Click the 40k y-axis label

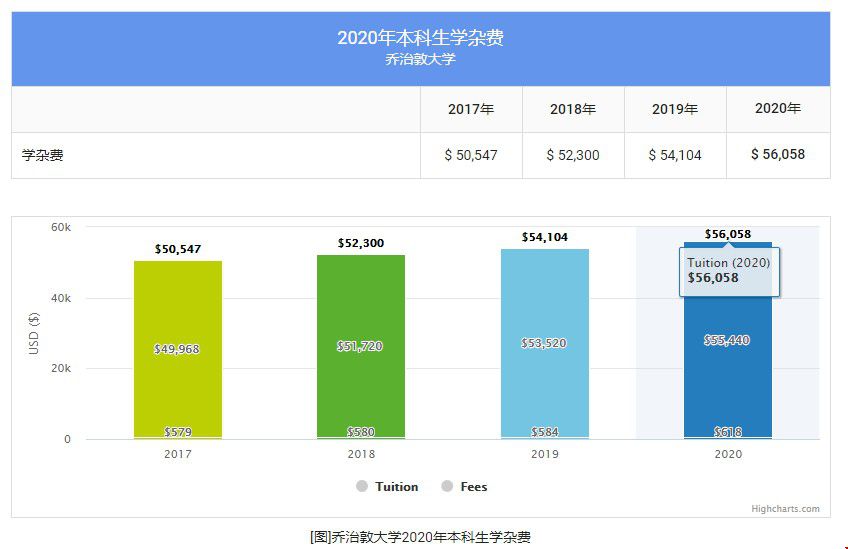[61, 298]
